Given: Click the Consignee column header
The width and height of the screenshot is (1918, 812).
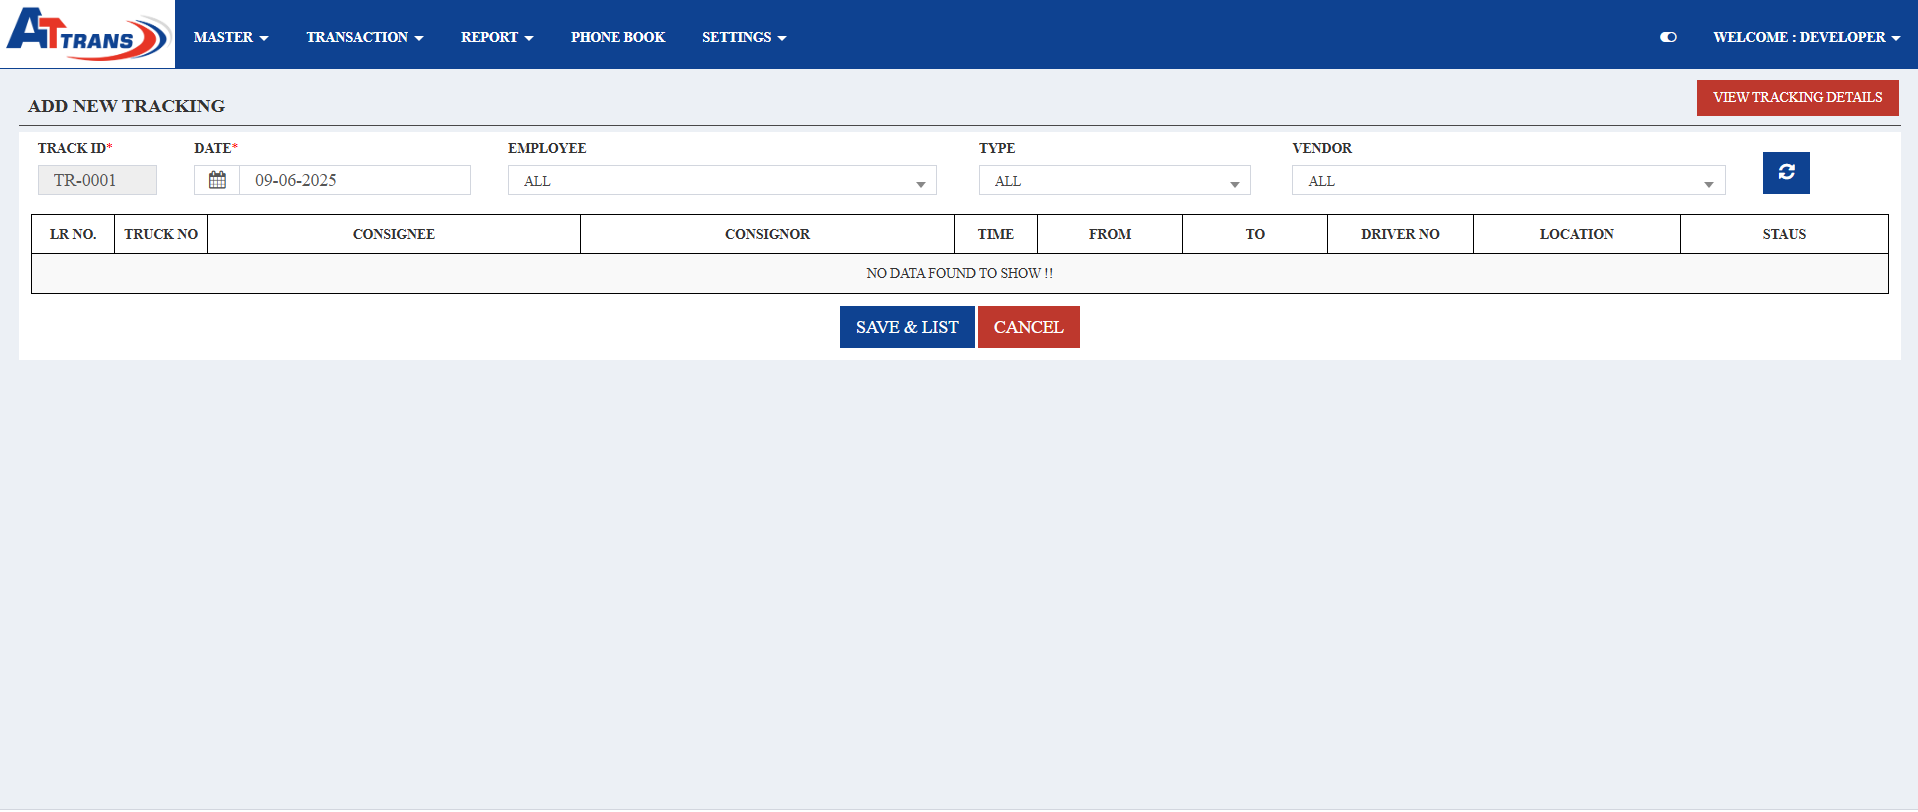Looking at the screenshot, I should [393, 234].
